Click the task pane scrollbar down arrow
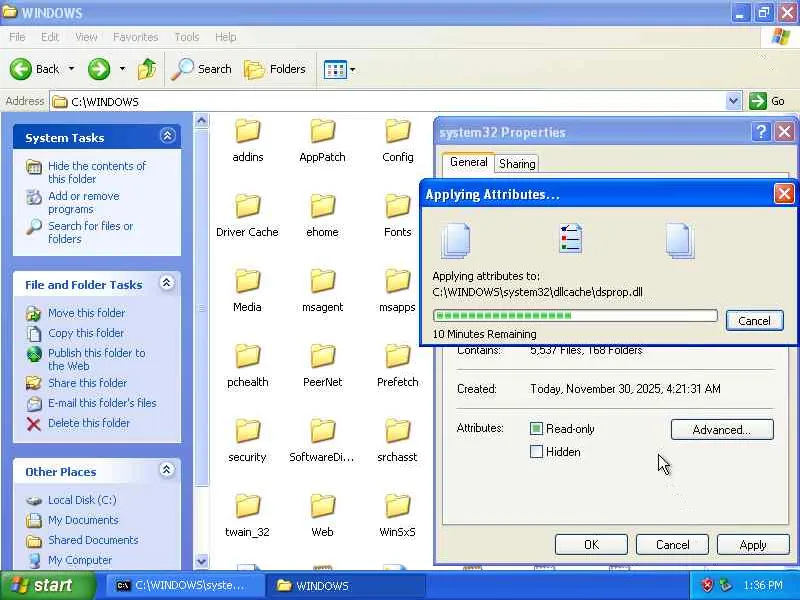The width and height of the screenshot is (800, 600). pos(202,562)
